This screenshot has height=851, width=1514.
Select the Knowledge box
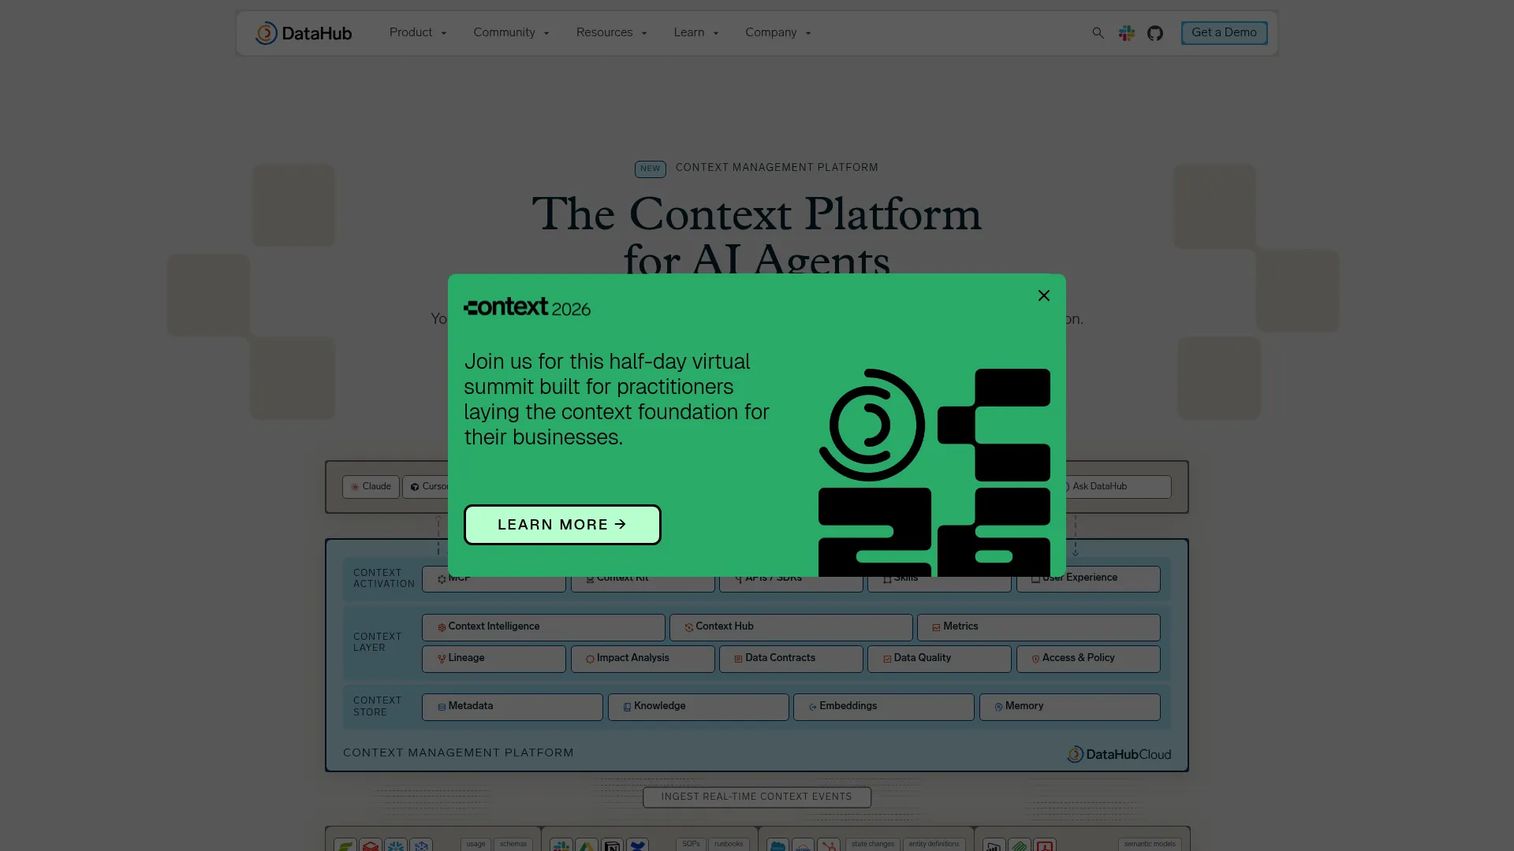pos(698,707)
